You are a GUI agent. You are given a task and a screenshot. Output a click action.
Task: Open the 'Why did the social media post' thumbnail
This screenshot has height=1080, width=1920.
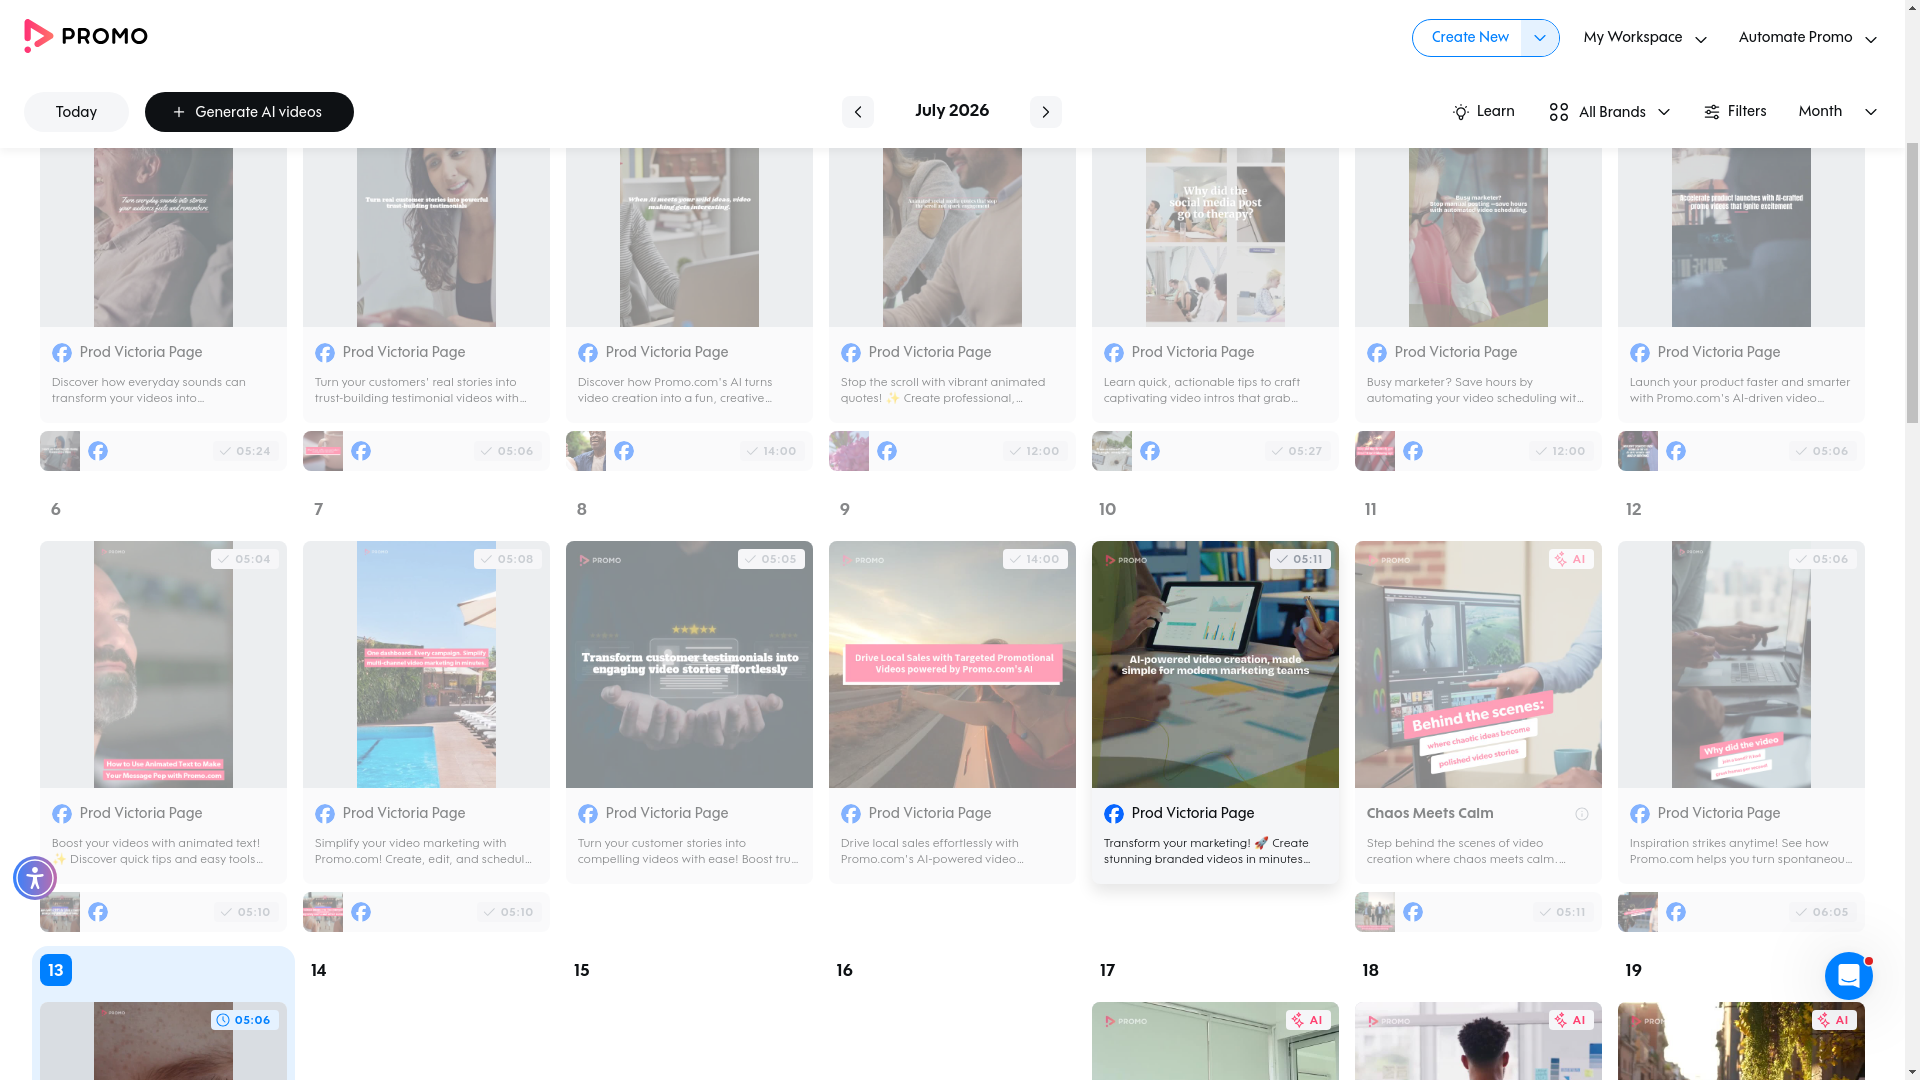point(1215,238)
